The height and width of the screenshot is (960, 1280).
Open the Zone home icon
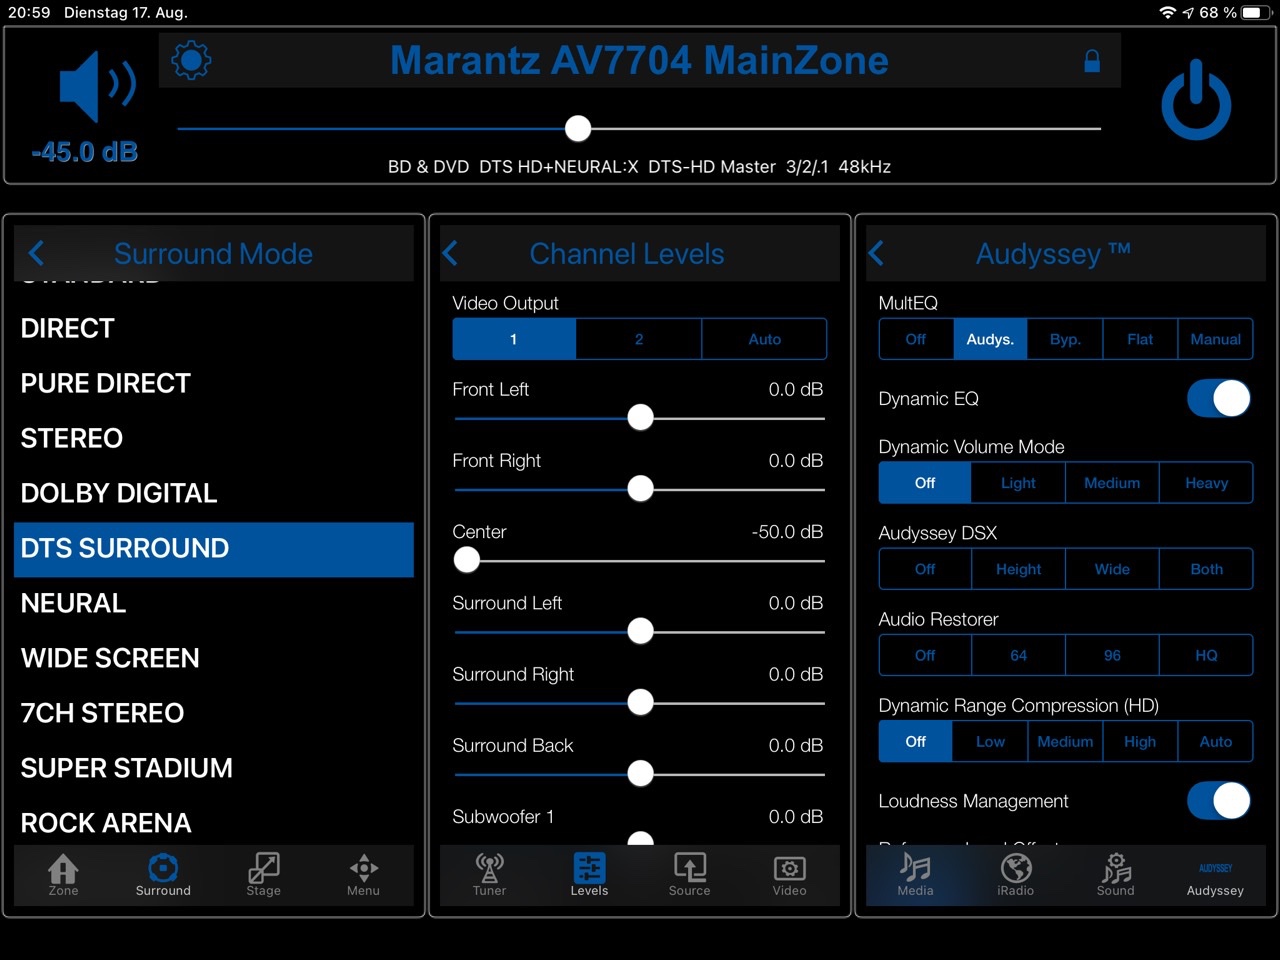coord(63,874)
